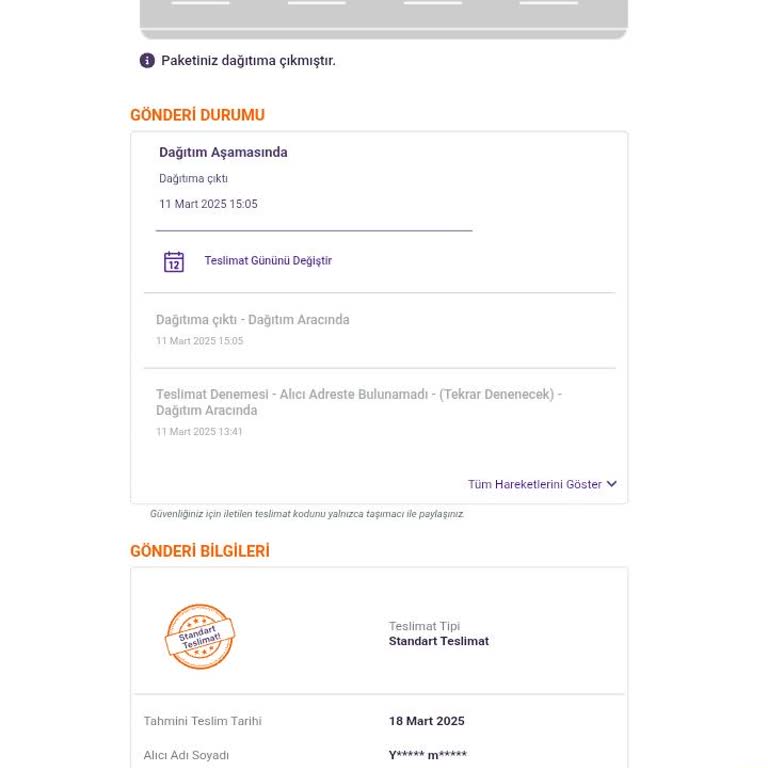Click the Standart Teslimat delivery type text
The height and width of the screenshot is (768, 768).
439,641
